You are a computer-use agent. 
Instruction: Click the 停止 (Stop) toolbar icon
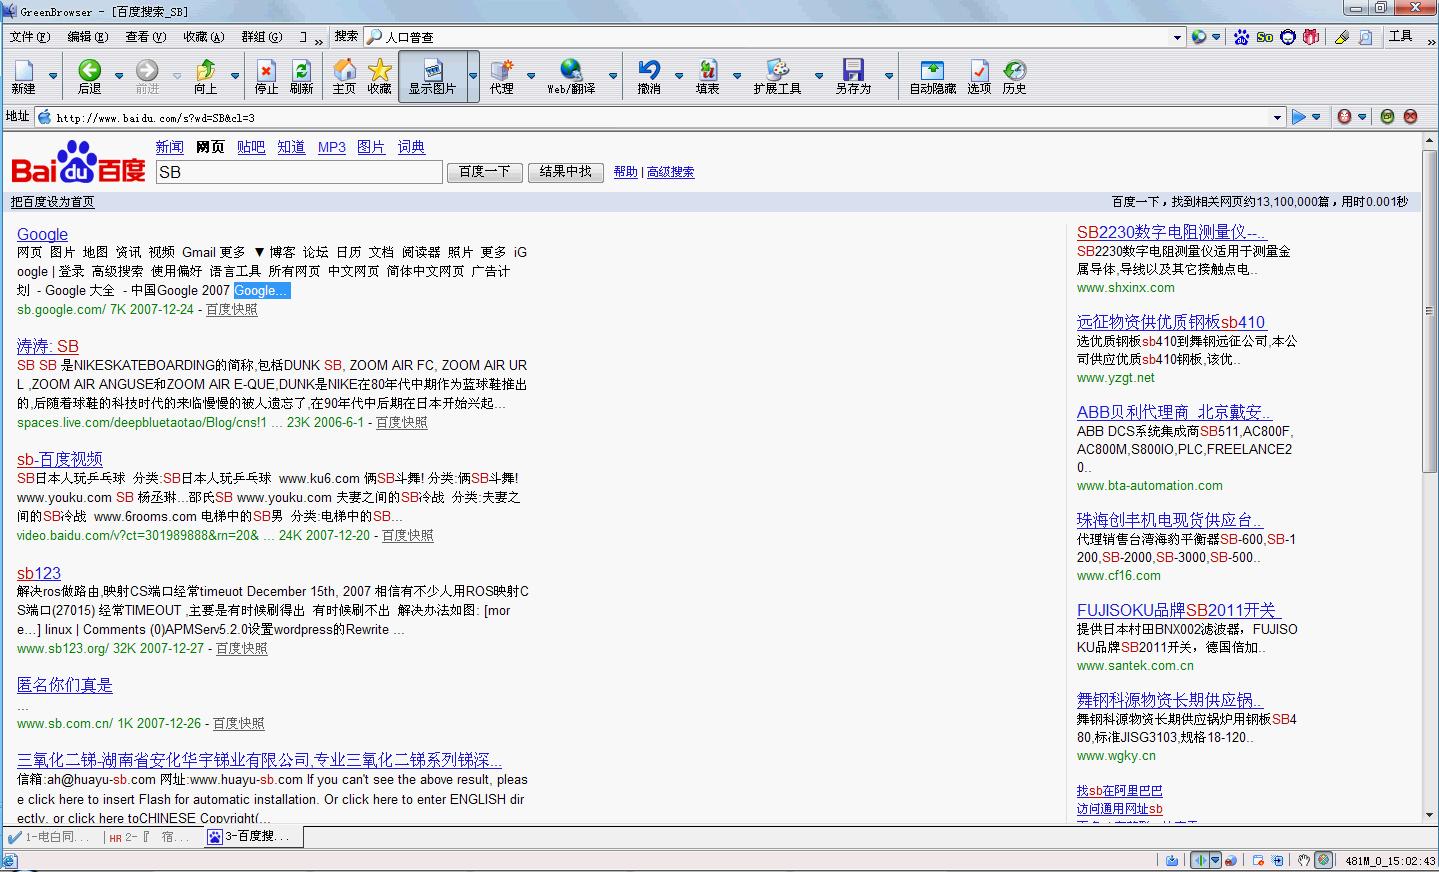click(x=266, y=76)
